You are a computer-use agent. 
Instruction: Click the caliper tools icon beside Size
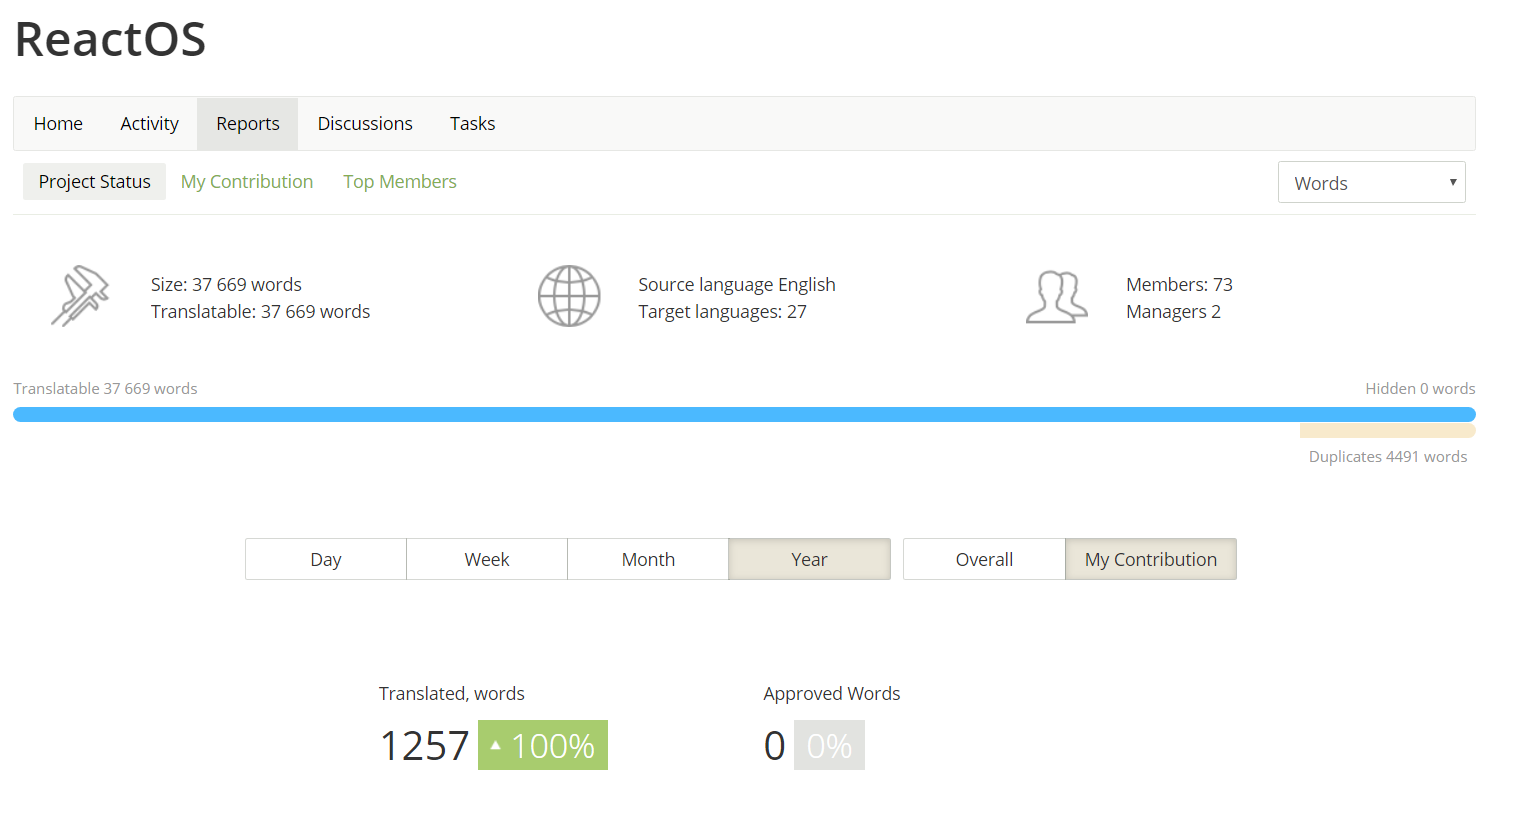point(80,296)
